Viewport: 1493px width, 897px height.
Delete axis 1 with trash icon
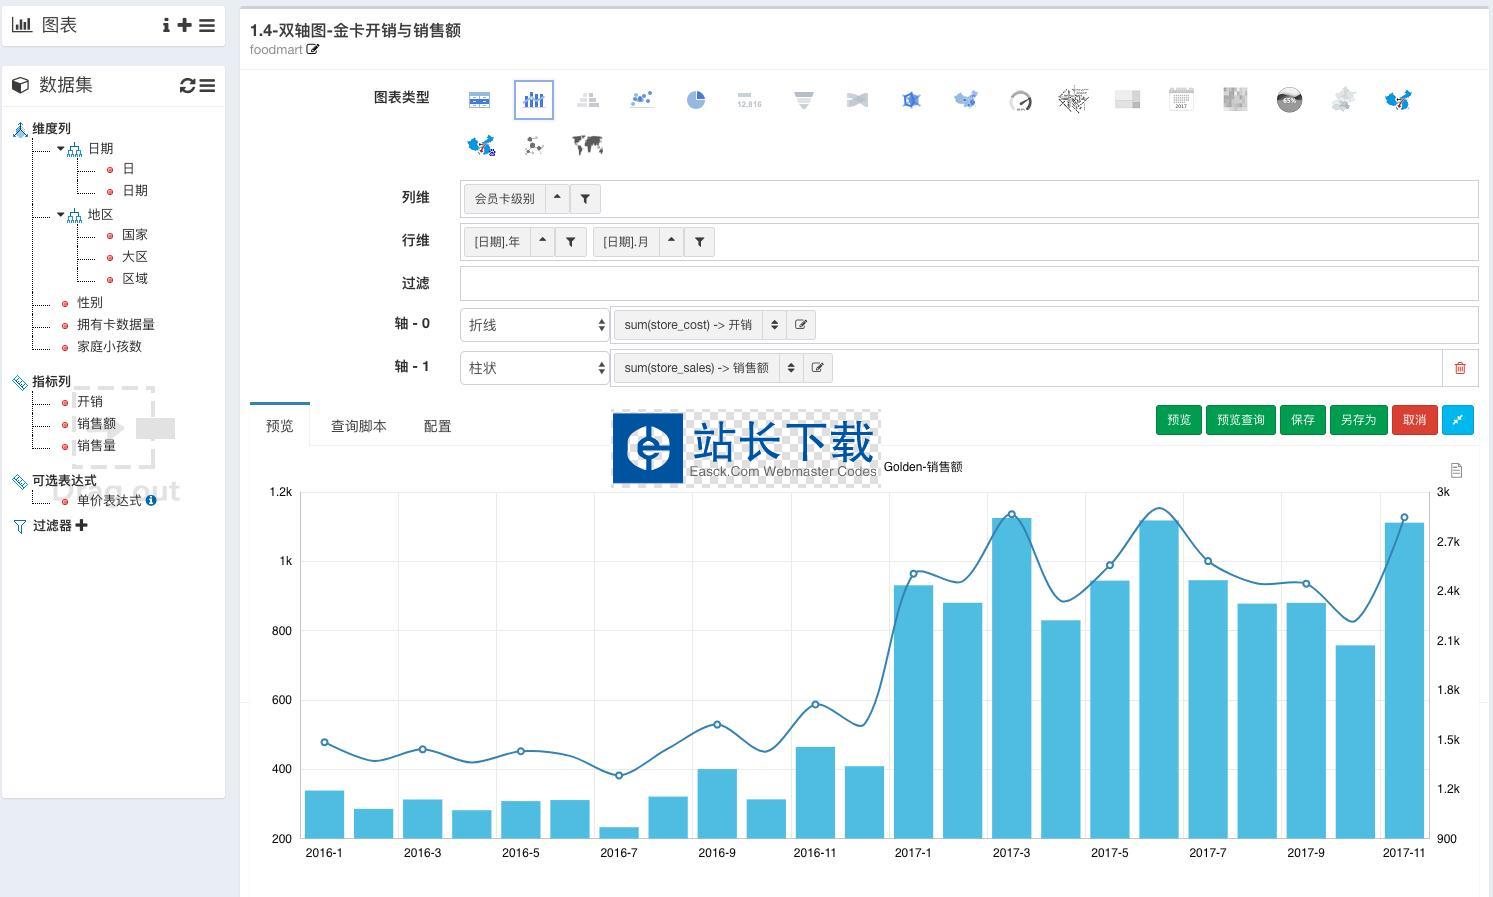coord(1459,368)
